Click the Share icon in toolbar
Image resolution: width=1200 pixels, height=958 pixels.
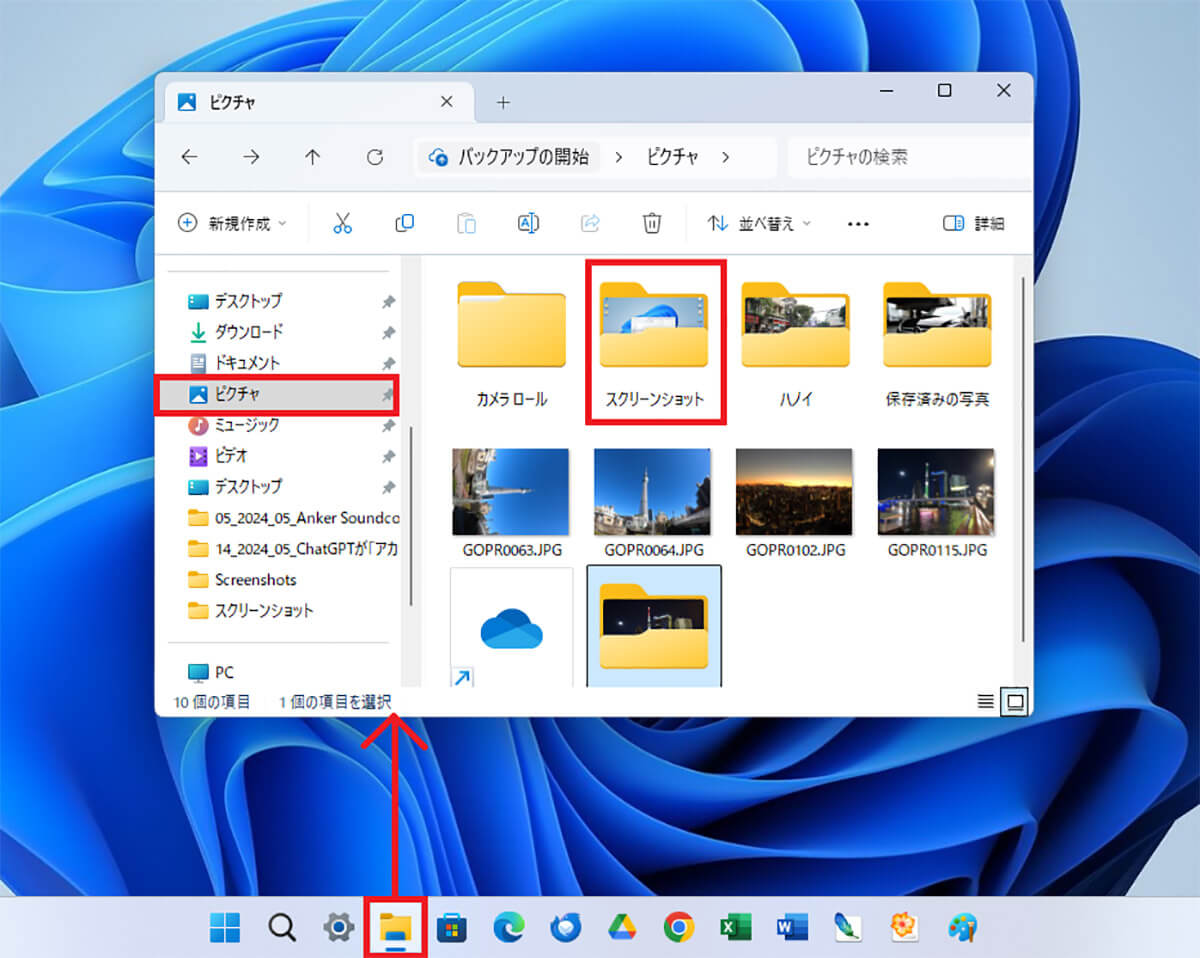pyautogui.click(x=590, y=224)
